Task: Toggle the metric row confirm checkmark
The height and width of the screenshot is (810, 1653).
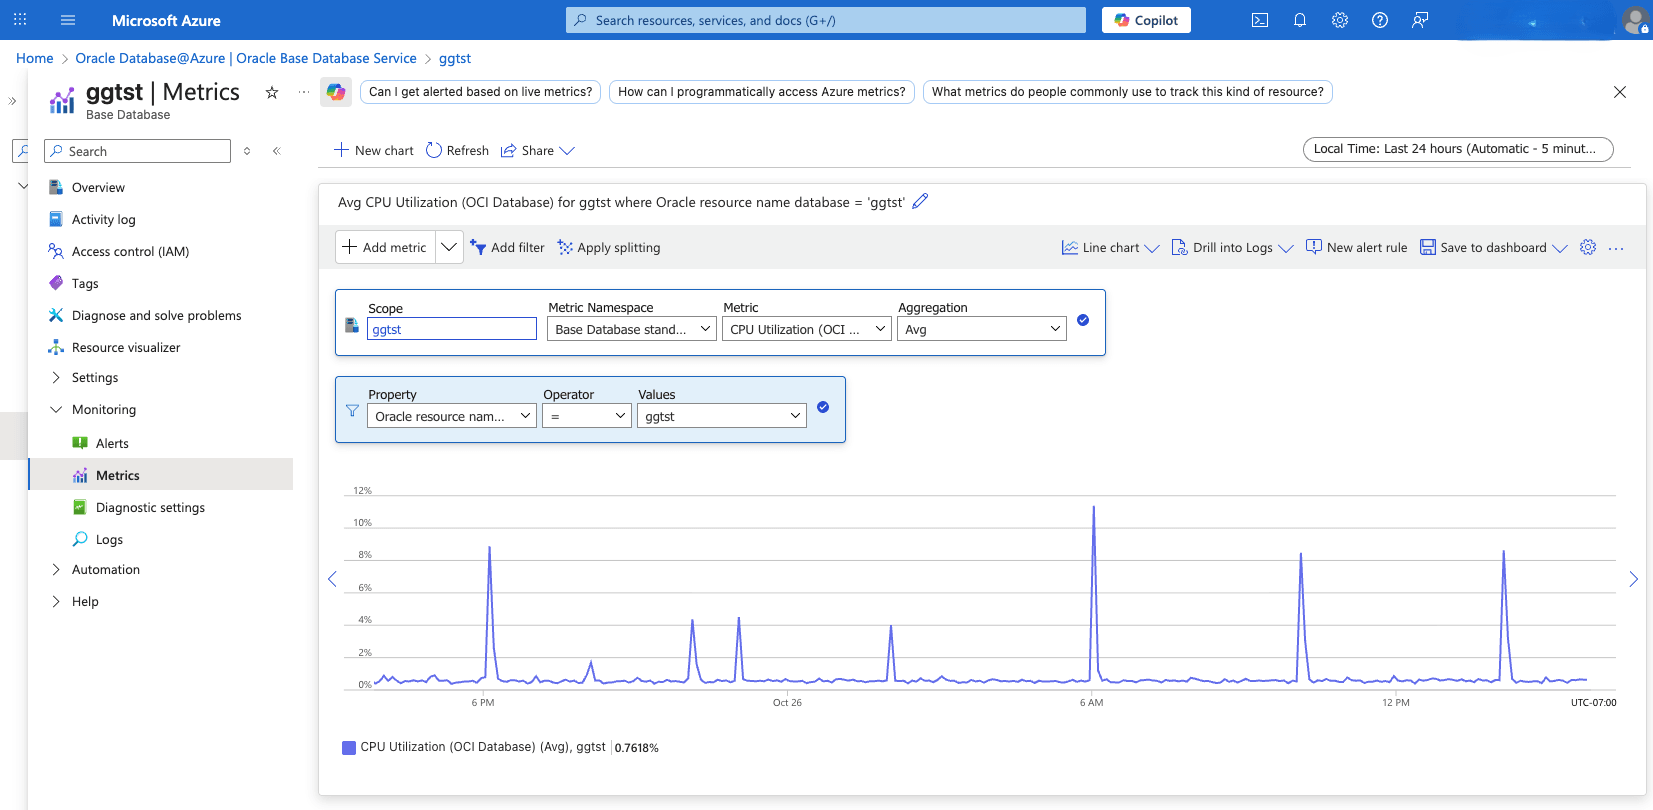Action: [1083, 320]
